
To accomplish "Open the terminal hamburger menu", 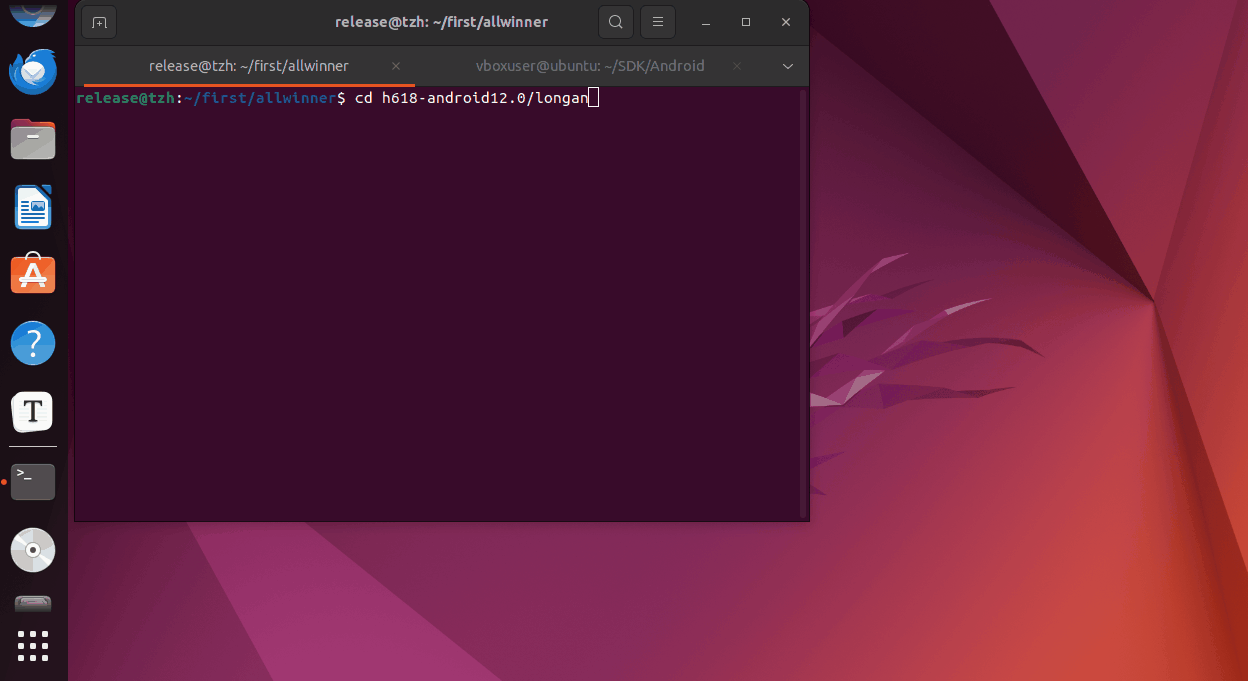I will point(657,22).
